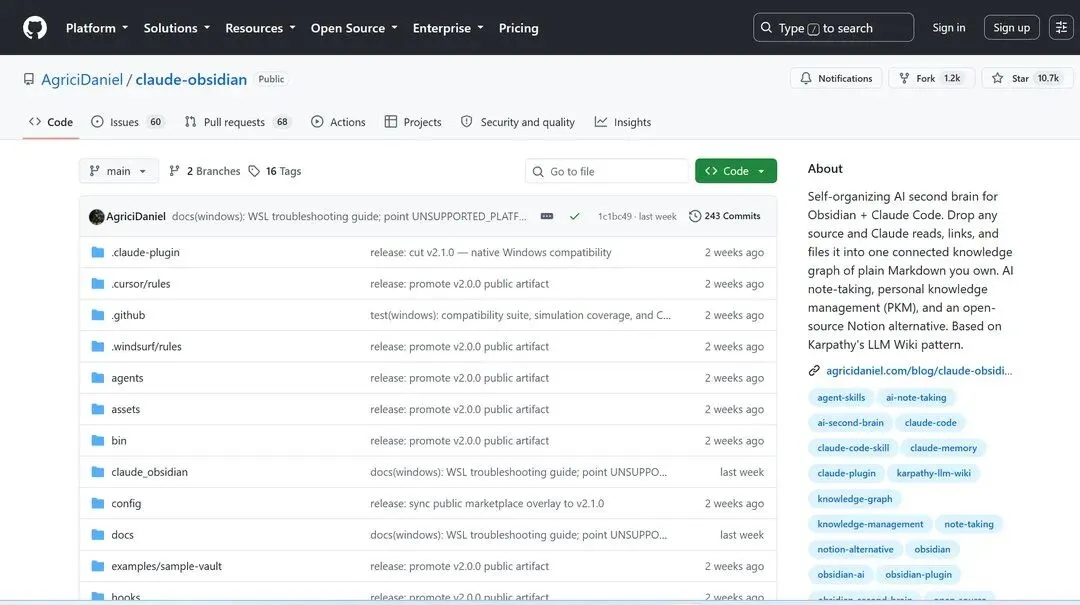Open the claude-obsidian repository link
This screenshot has width=1080, height=605.
(x=191, y=79)
